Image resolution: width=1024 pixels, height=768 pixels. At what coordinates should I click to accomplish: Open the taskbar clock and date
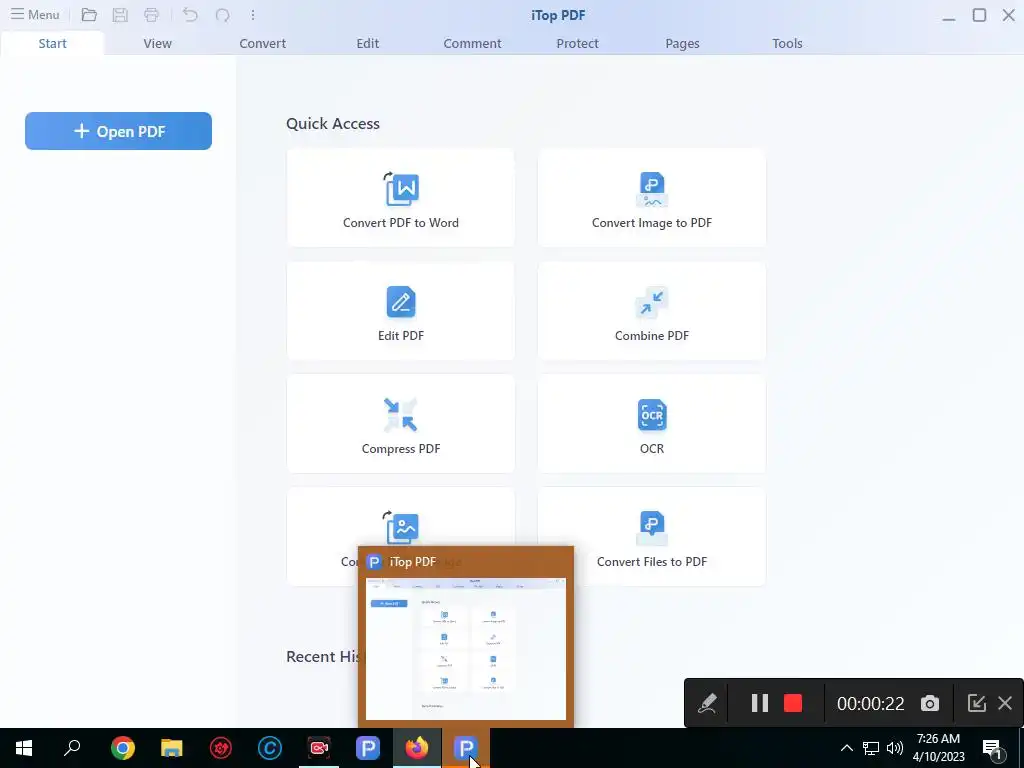(938, 748)
